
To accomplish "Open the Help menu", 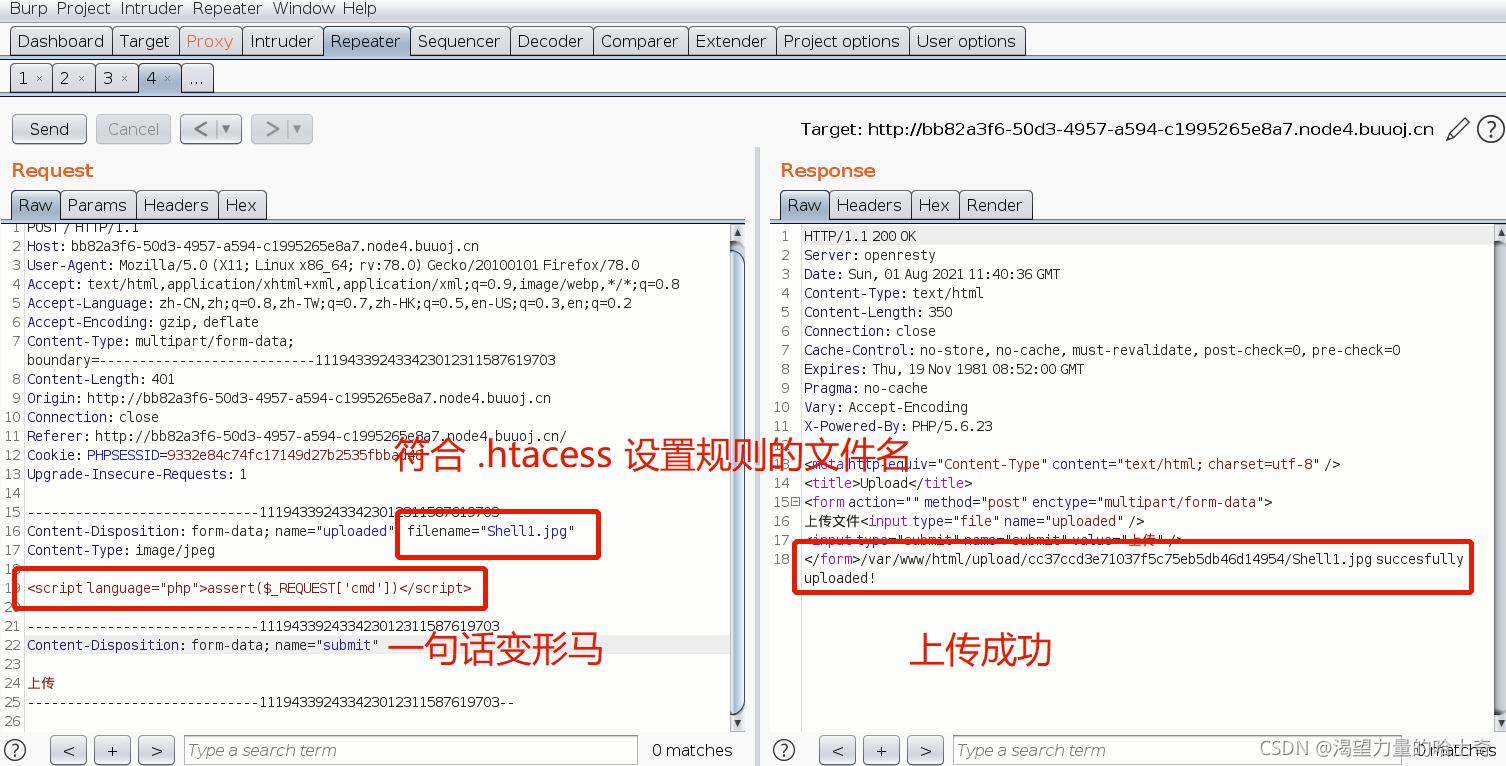I will [359, 9].
